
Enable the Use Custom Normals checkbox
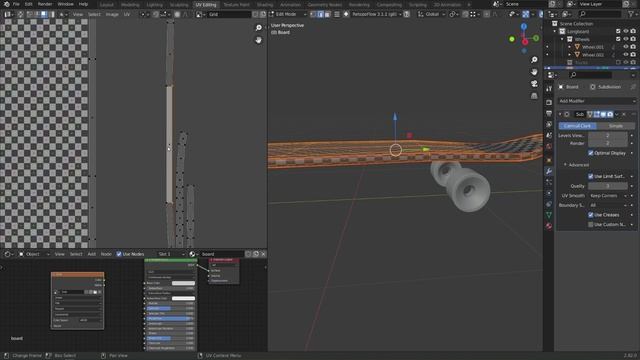coord(591,224)
